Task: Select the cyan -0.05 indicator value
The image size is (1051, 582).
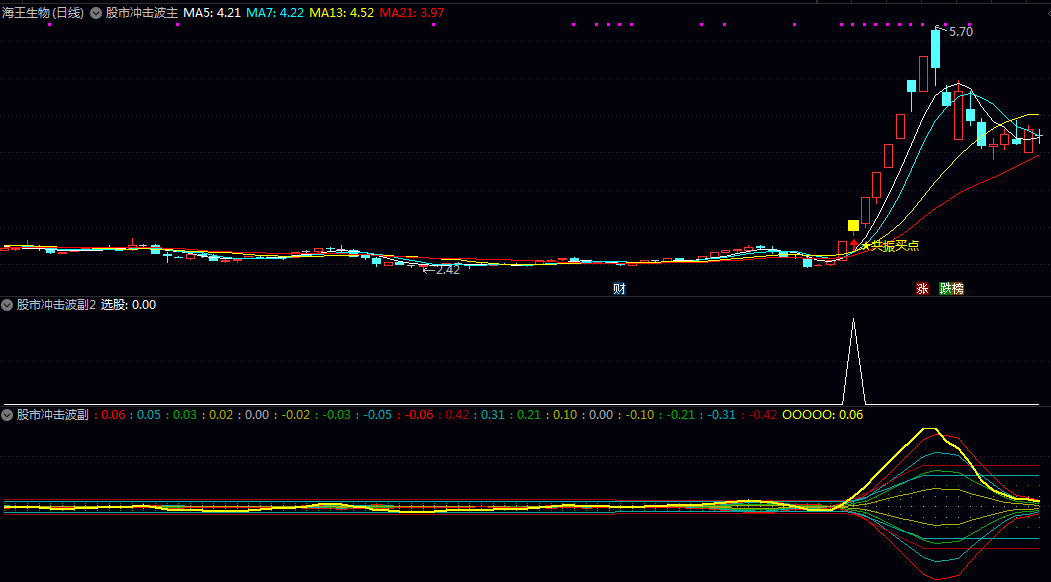Action: point(377,415)
